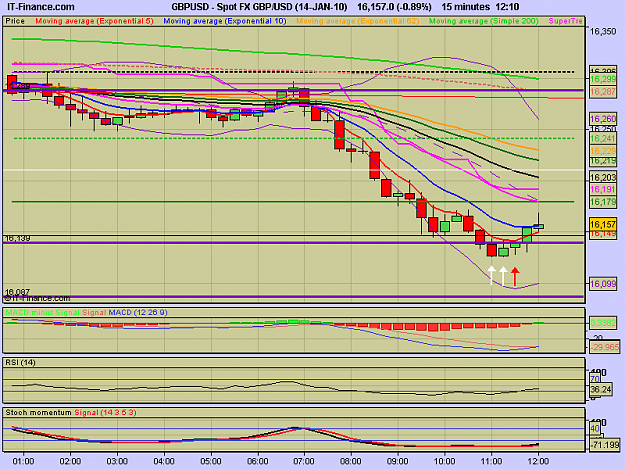Click the 16,087 support level label
This screenshot has width=625, height=469.
(x=18, y=292)
